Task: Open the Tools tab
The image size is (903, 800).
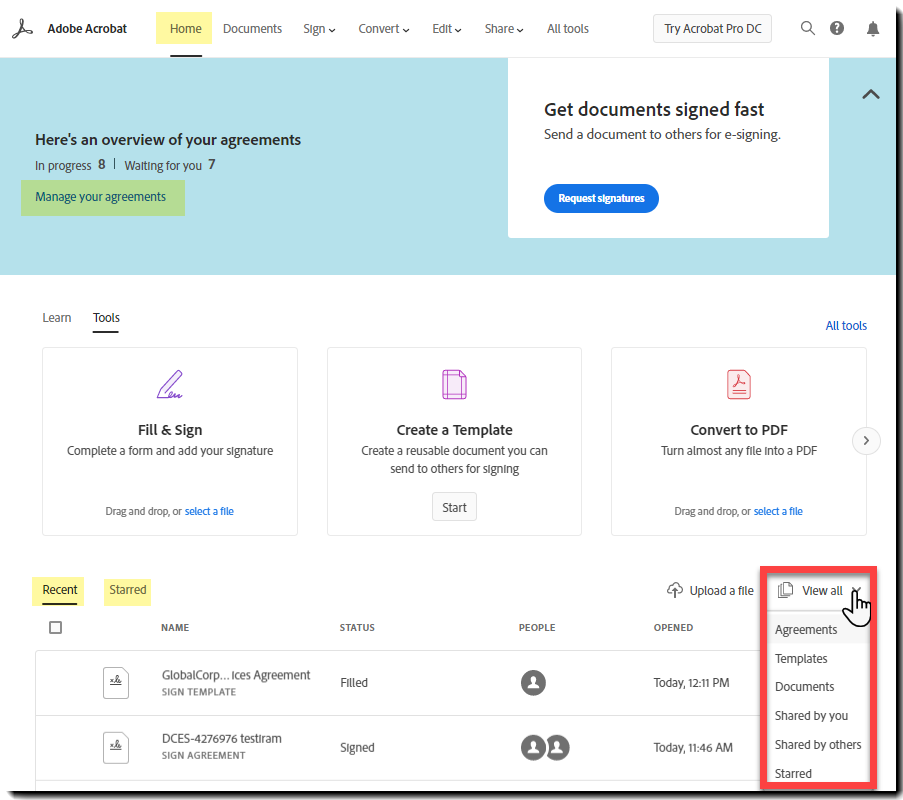Action: [x=105, y=317]
